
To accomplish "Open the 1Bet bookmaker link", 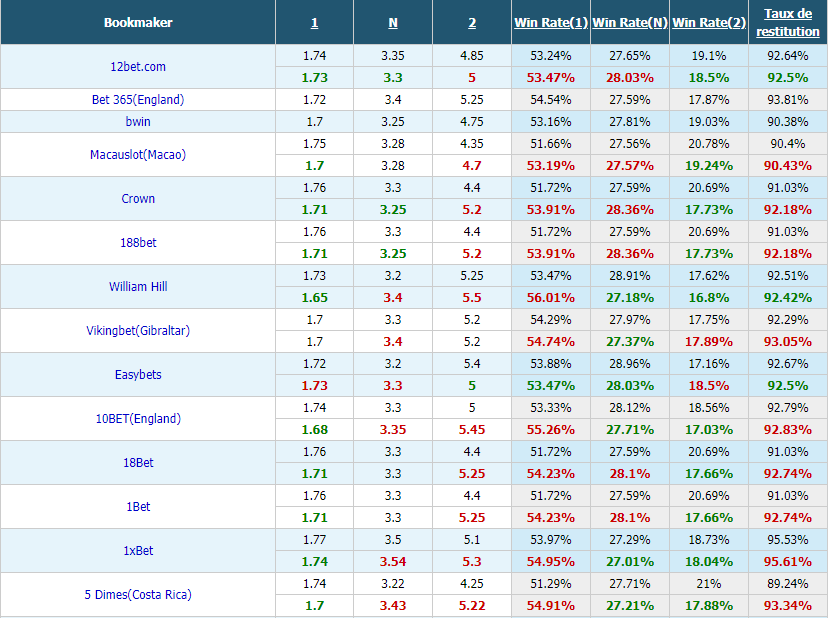I will pyautogui.click(x=138, y=506).
